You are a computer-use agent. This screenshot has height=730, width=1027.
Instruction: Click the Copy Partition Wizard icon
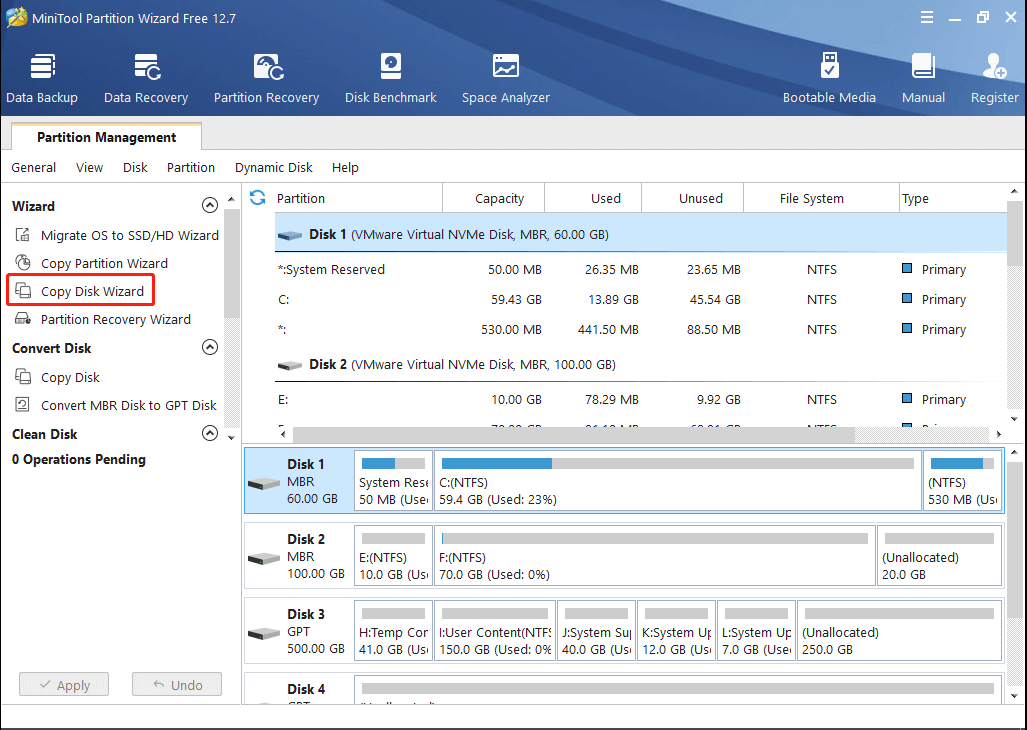pyautogui.click(x=23, y=263)
